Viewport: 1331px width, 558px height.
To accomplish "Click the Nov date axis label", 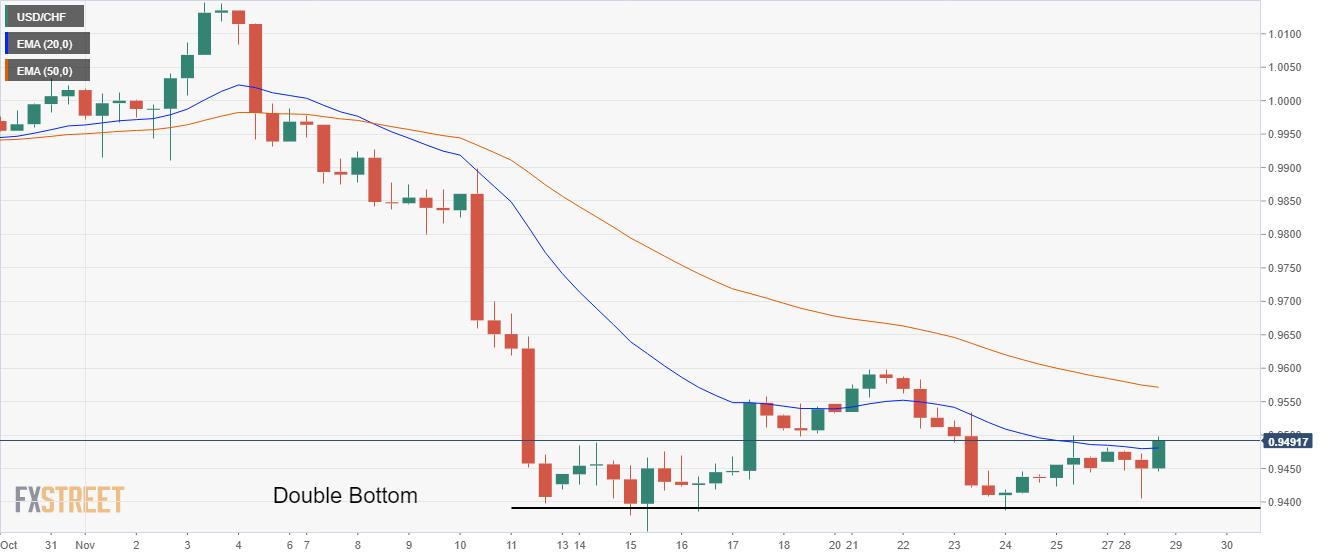I will [x=84, y=546].
